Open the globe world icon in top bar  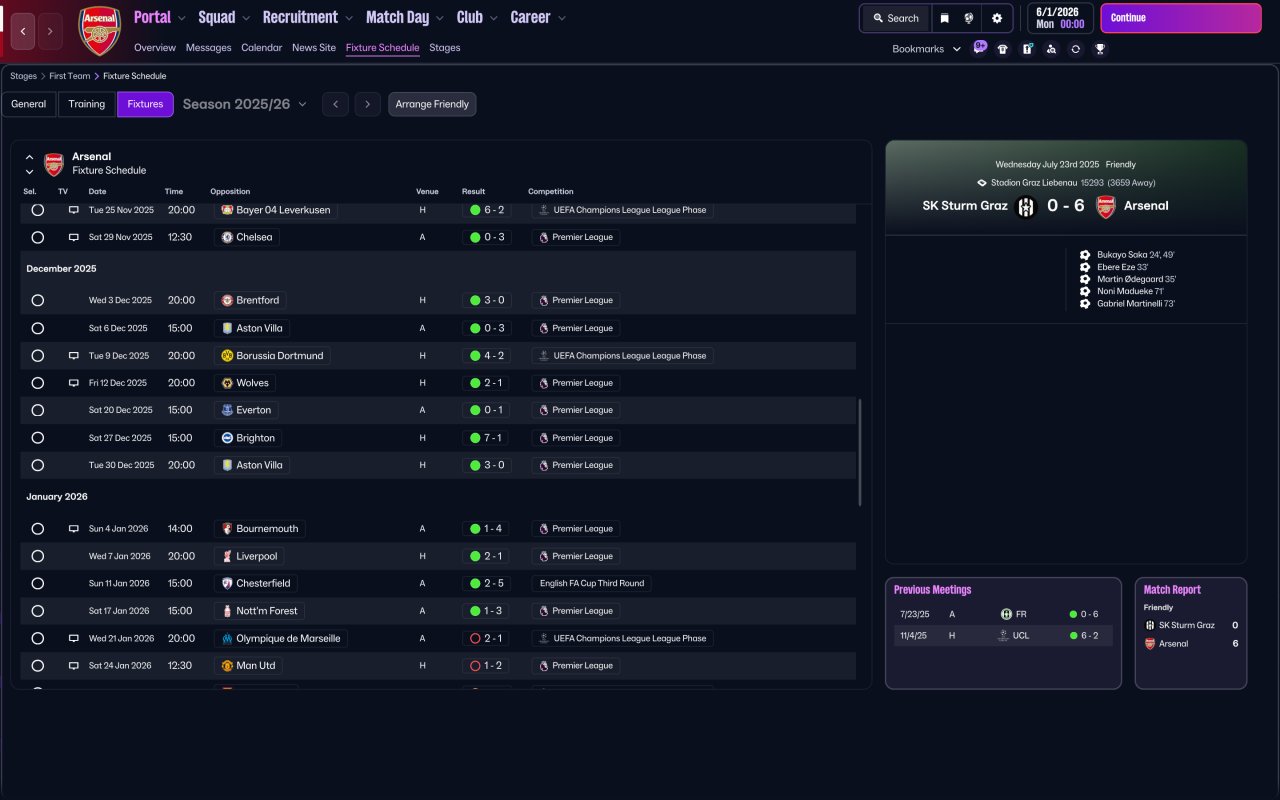(x=969, y=18)
